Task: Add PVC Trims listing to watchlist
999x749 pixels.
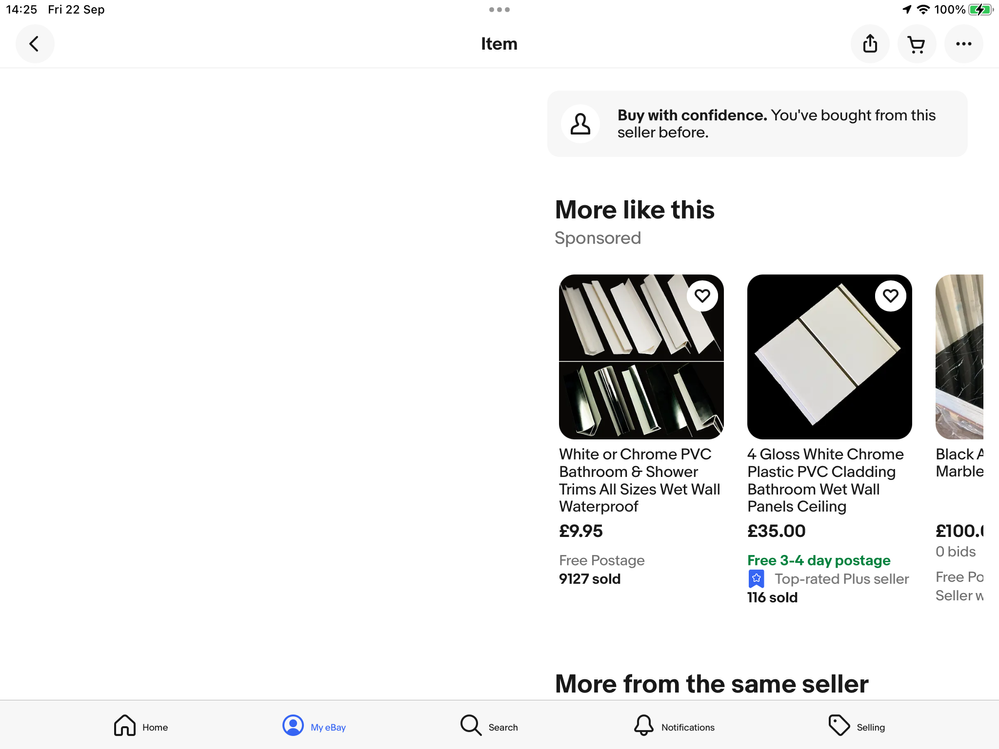Action: click(702, 295)
